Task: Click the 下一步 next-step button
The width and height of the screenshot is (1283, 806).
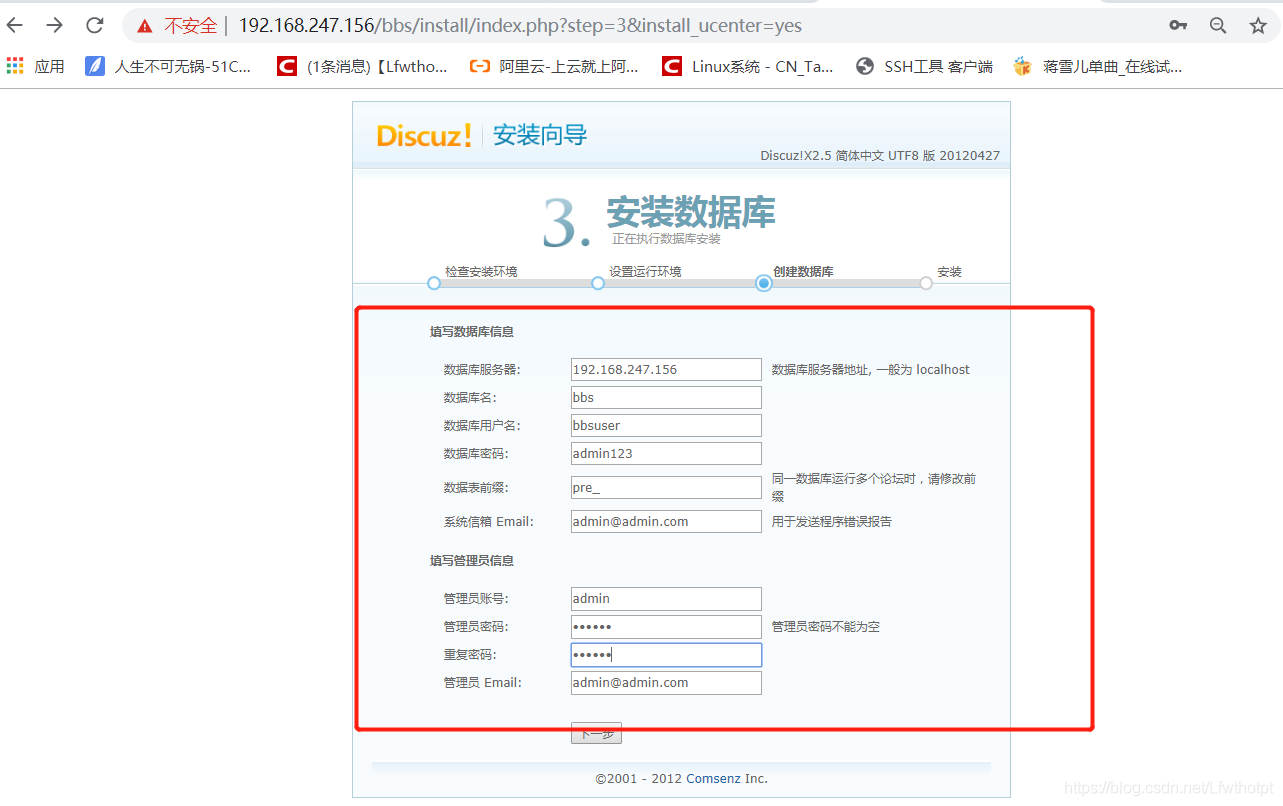Action: pos(596,733)
